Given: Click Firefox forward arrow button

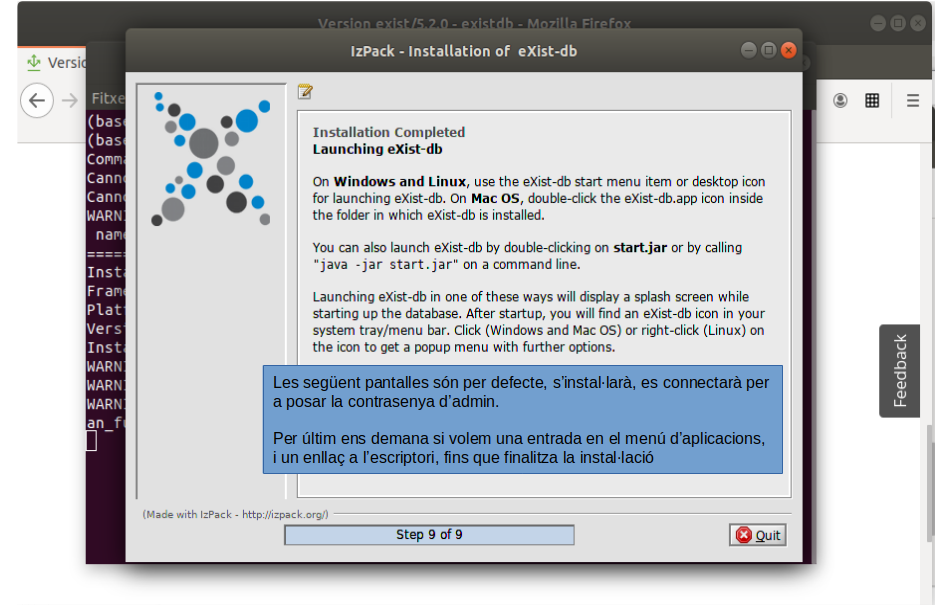Looking at the screenshot, I should [x=70, y=100].
